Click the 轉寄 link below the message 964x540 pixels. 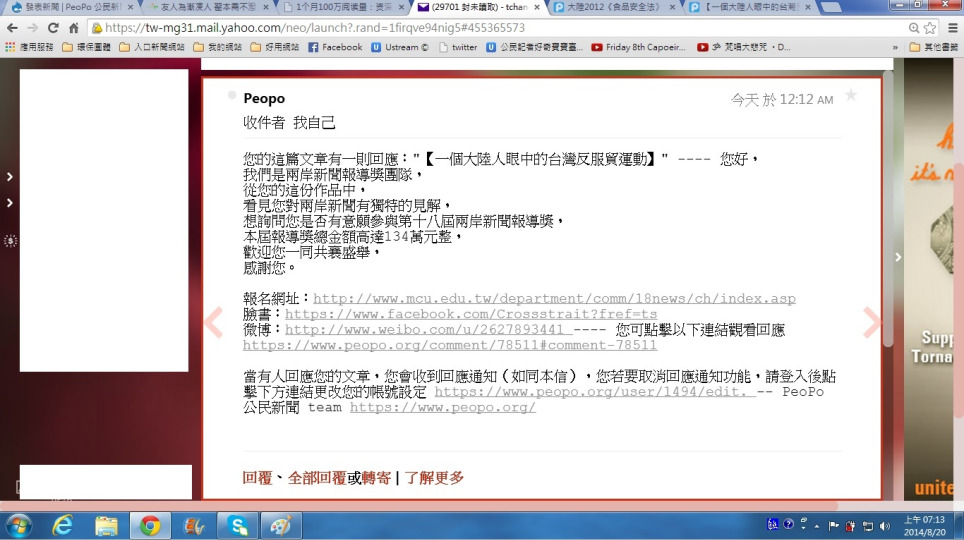point(376,478)
